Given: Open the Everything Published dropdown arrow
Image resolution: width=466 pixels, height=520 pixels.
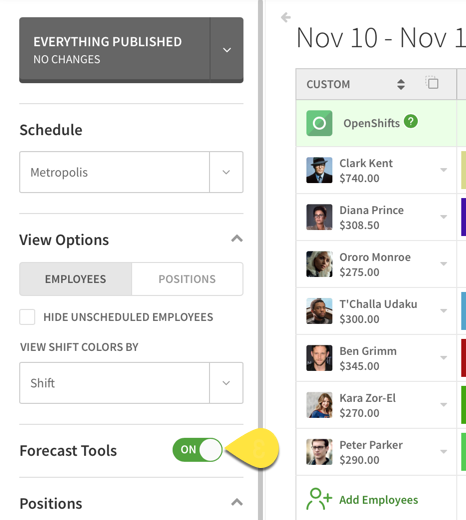Looking at the screenshot, I should 227,50.
